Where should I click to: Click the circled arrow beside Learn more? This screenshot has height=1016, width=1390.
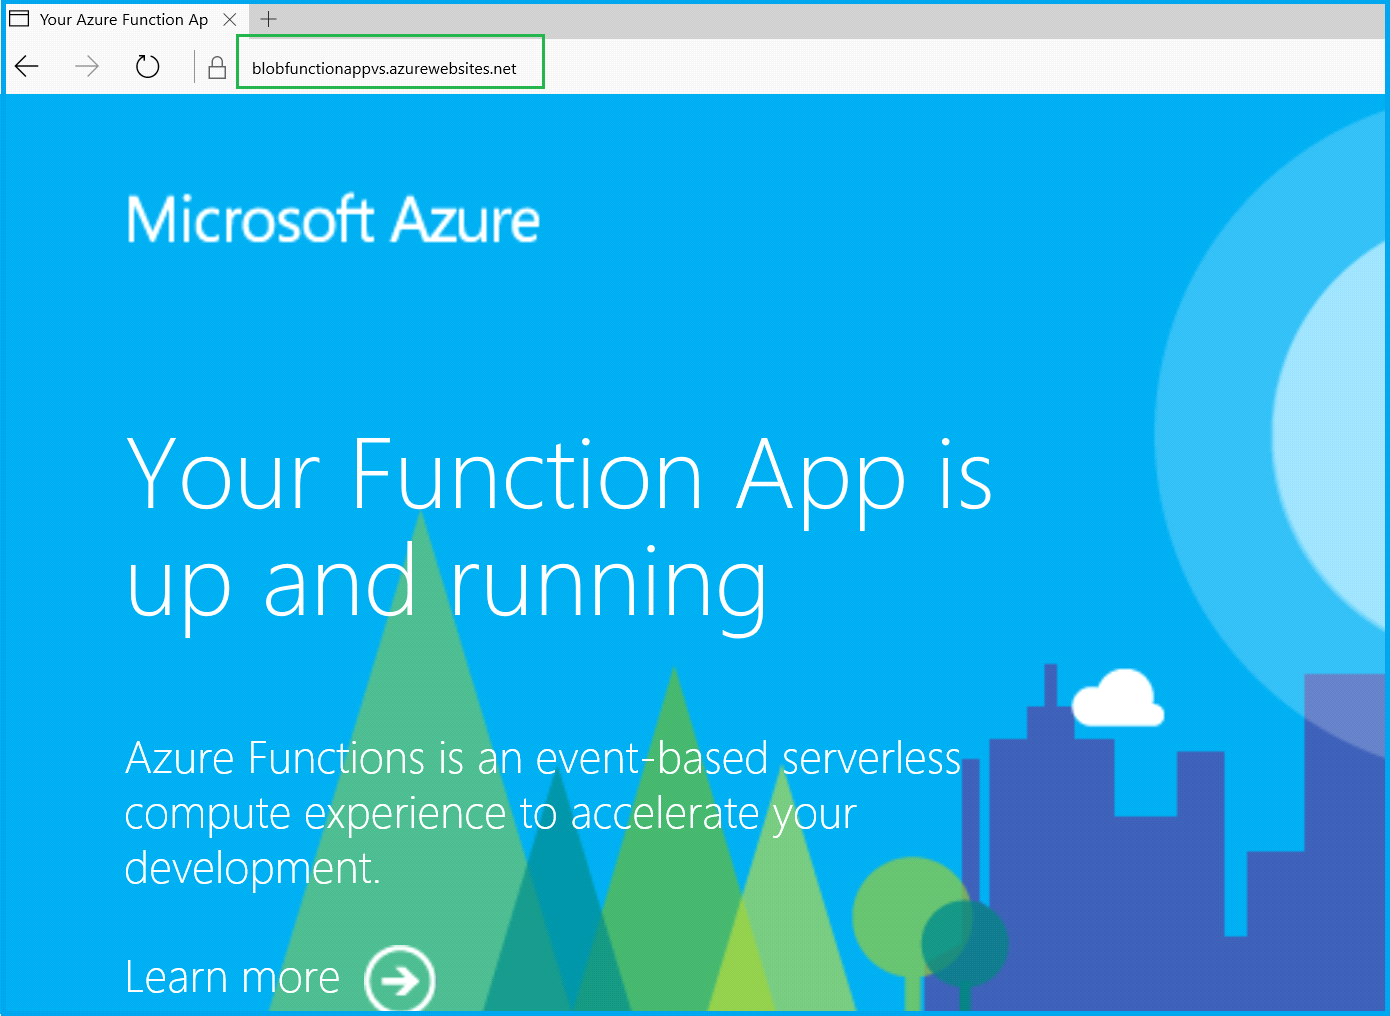(x=399, y=980)
